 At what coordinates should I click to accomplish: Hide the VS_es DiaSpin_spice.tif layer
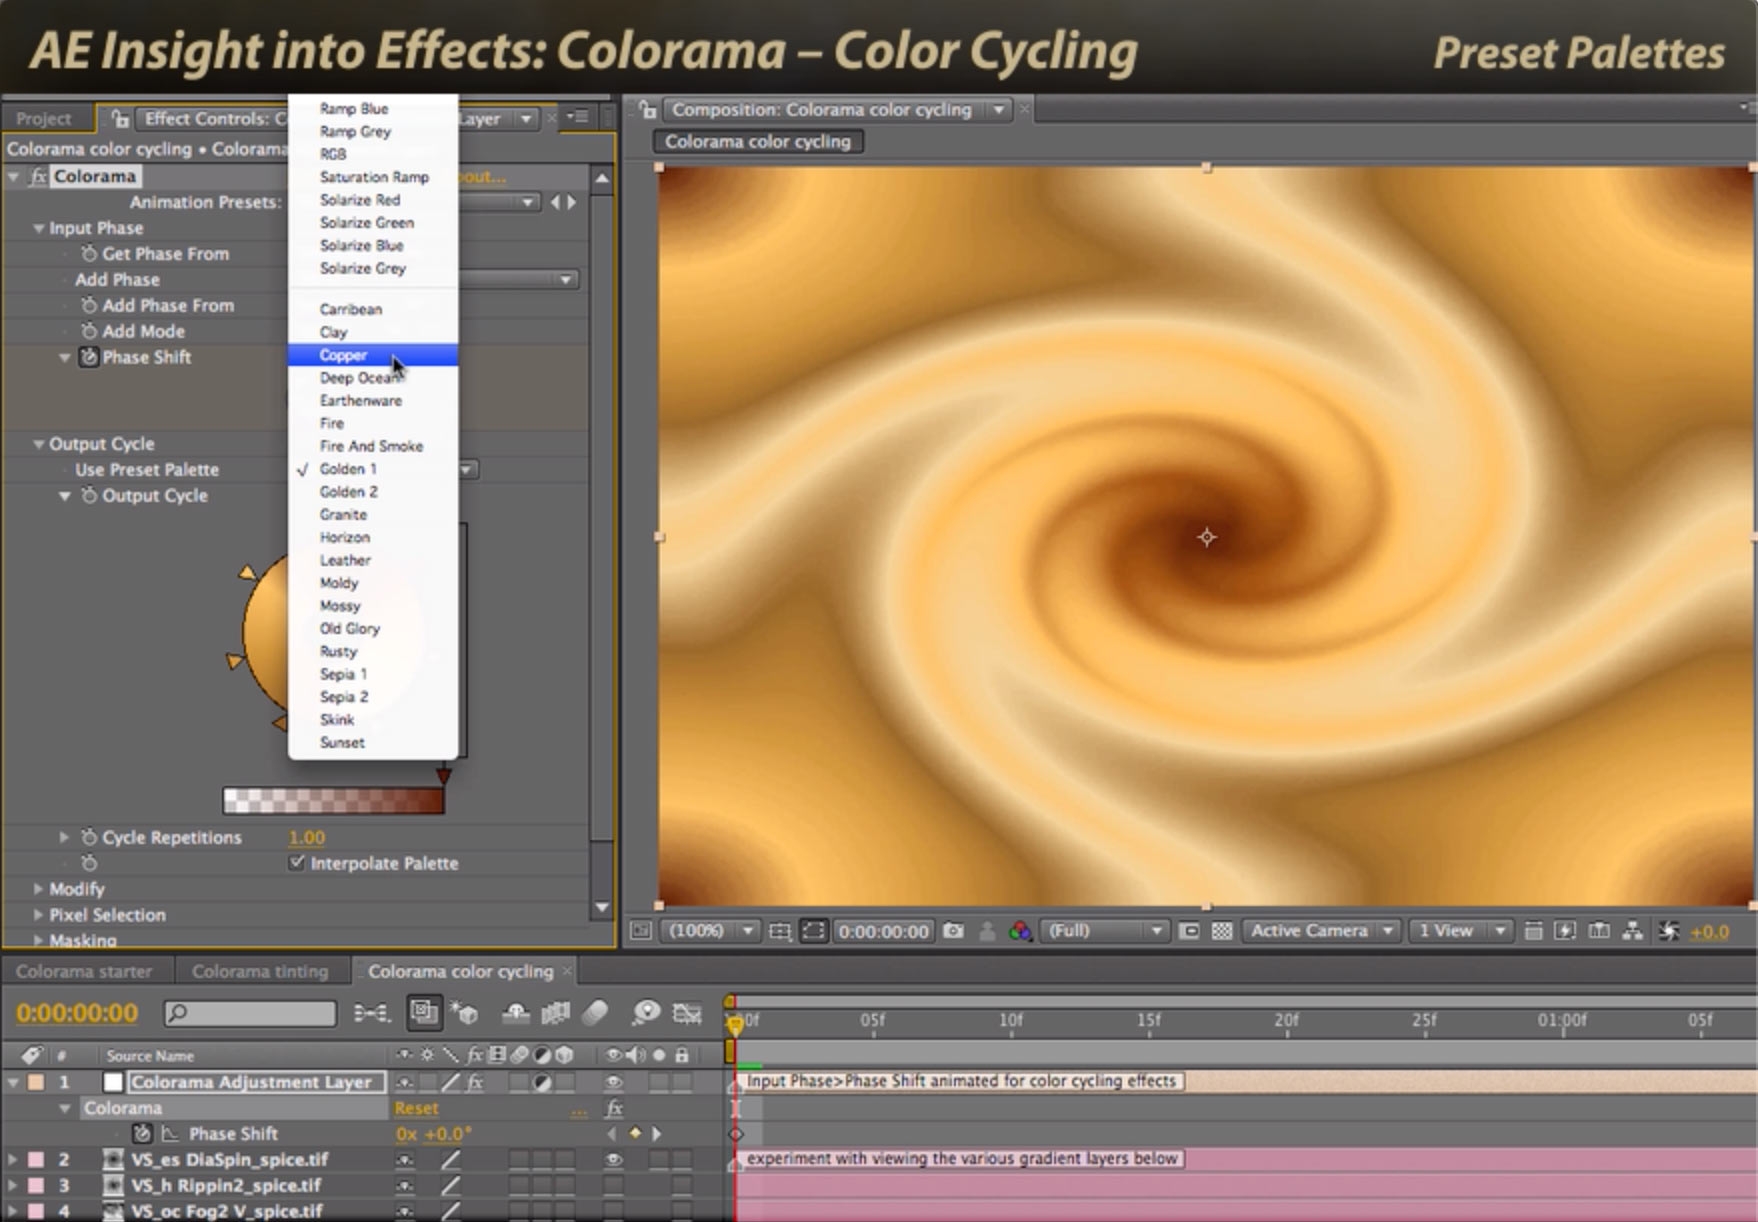pyautogui.click(x=613, y=1159)
